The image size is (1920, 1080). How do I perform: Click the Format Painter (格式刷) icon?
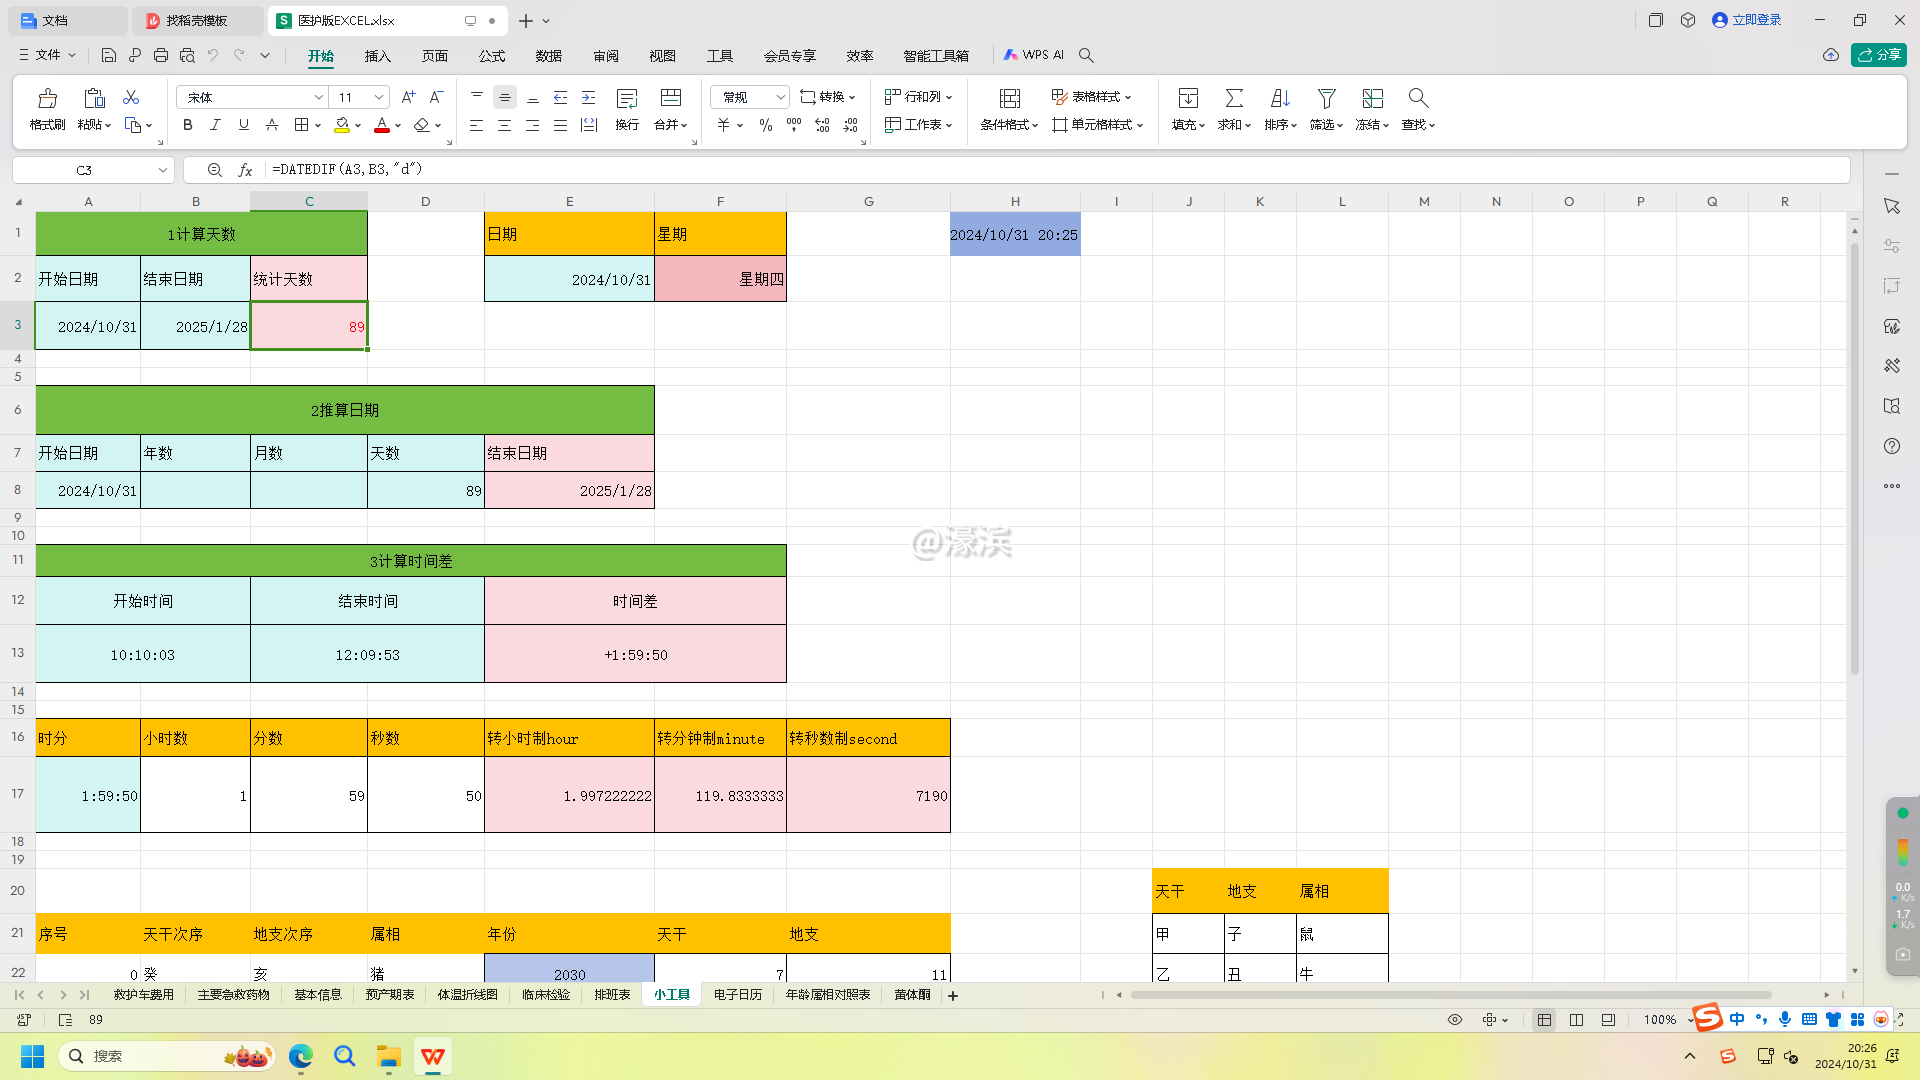click(47, 98)
